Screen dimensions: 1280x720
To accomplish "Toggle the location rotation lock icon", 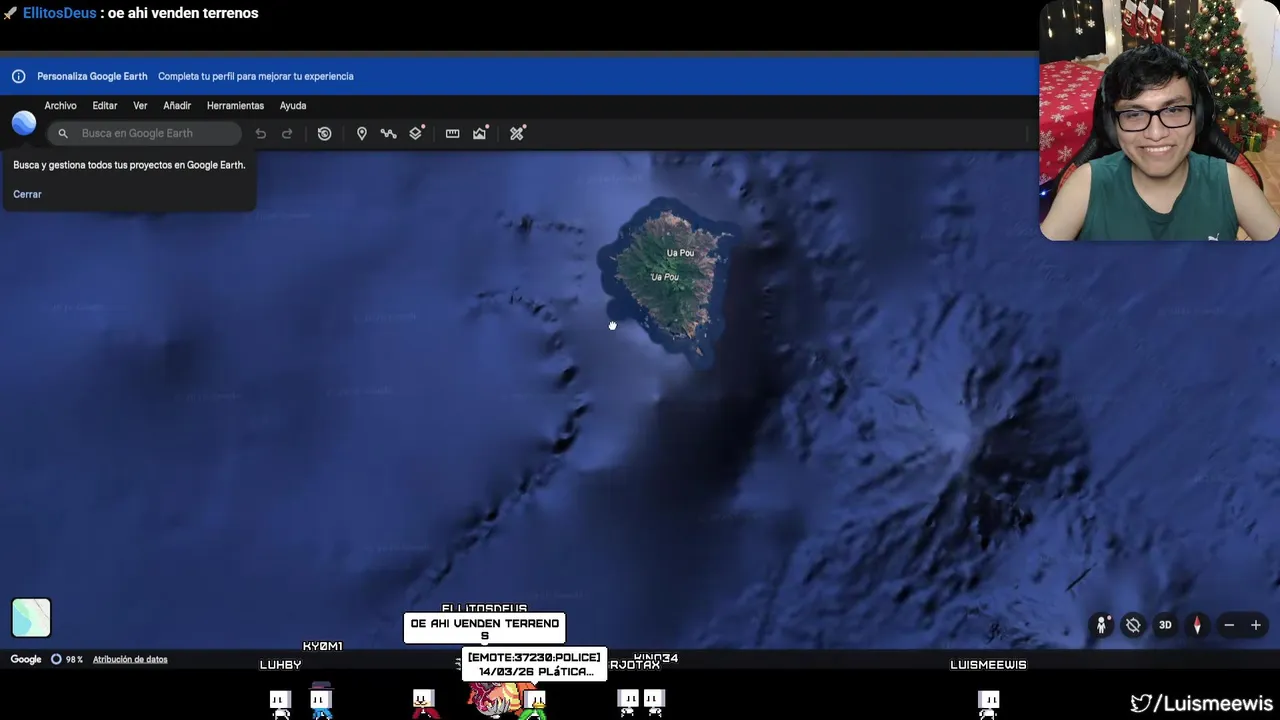I will tap(1133, 625).
